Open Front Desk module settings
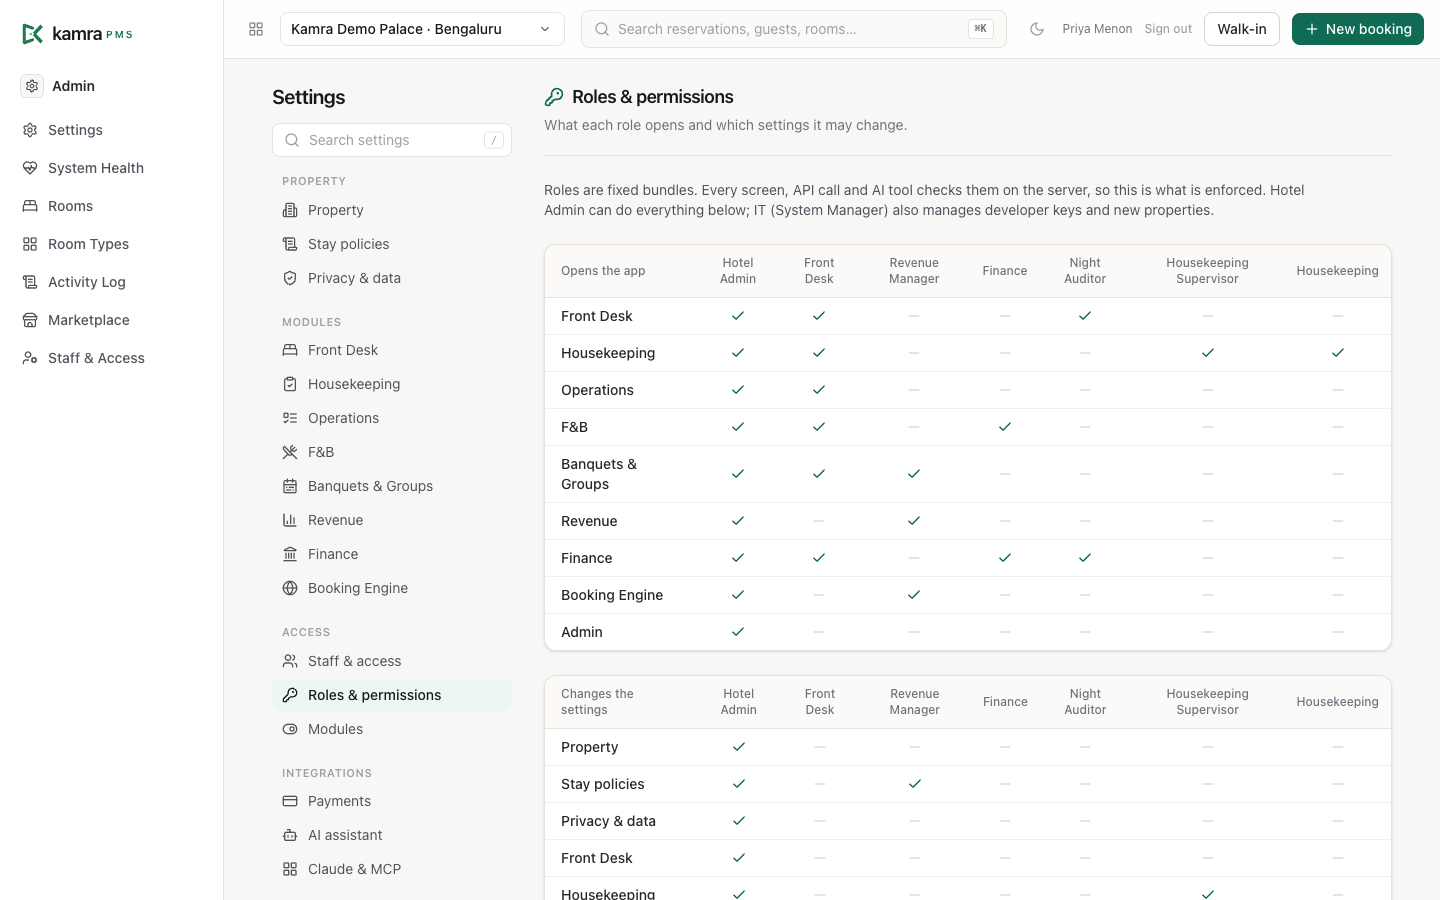 point(392,350)
